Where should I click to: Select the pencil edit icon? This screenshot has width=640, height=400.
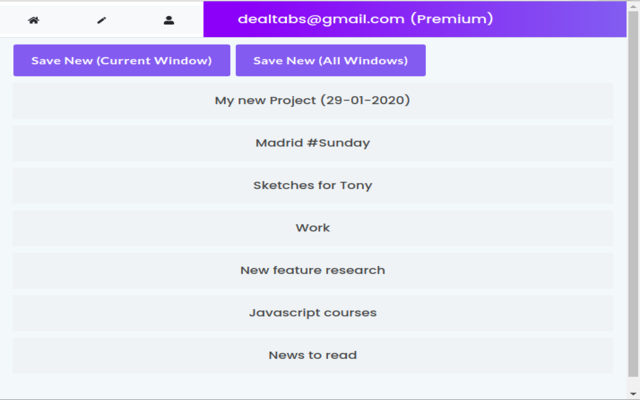pos(101,20)
